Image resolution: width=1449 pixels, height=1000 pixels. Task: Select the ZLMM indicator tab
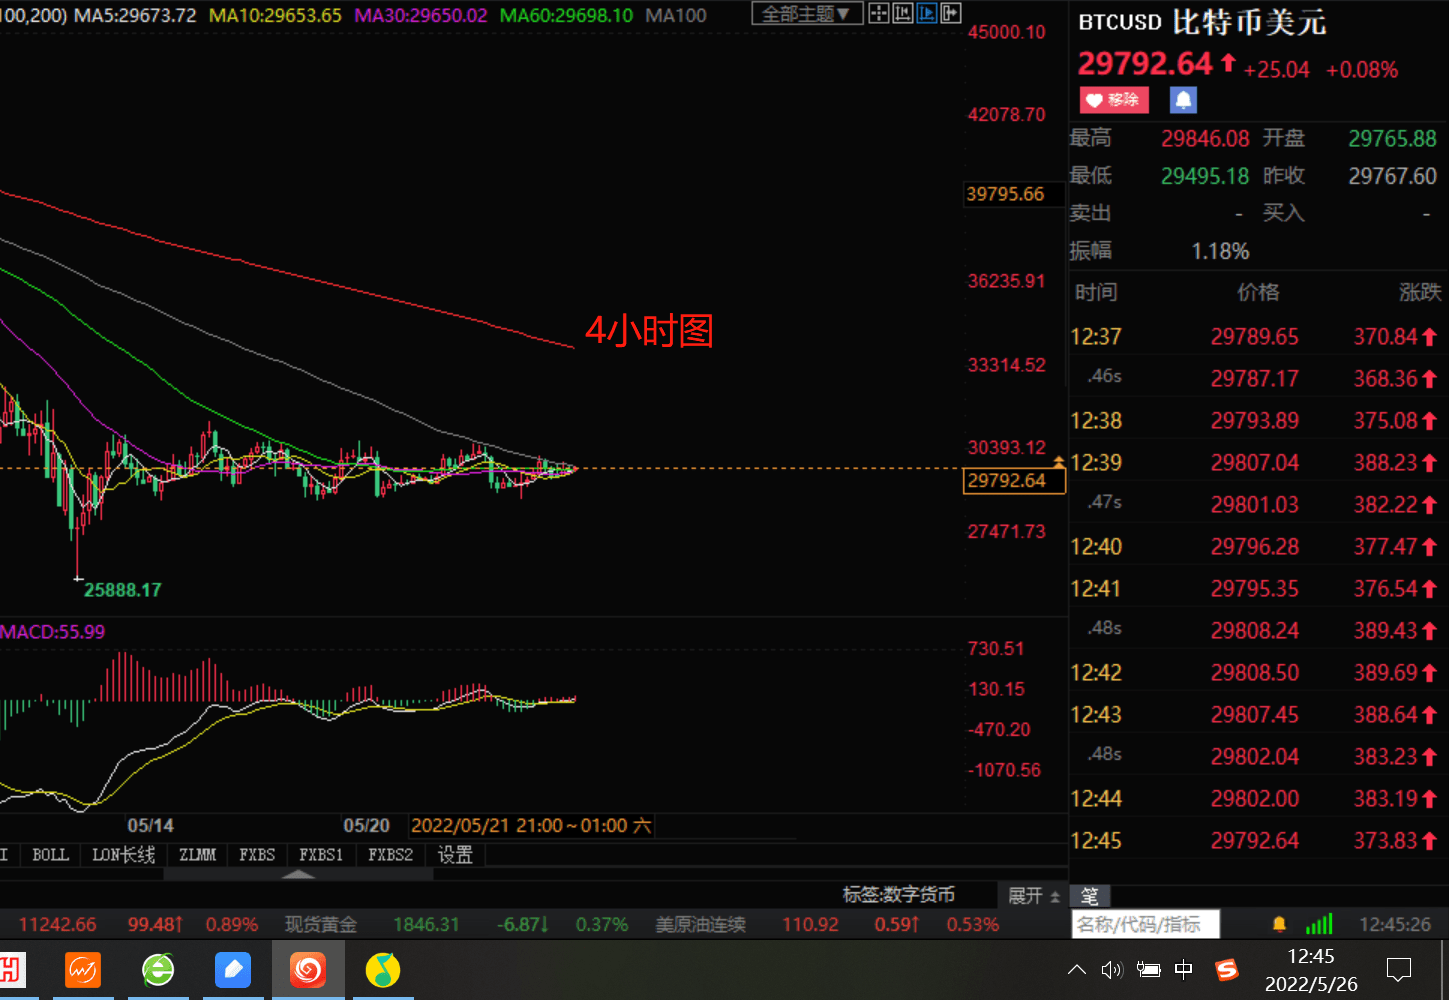point(197,855)
